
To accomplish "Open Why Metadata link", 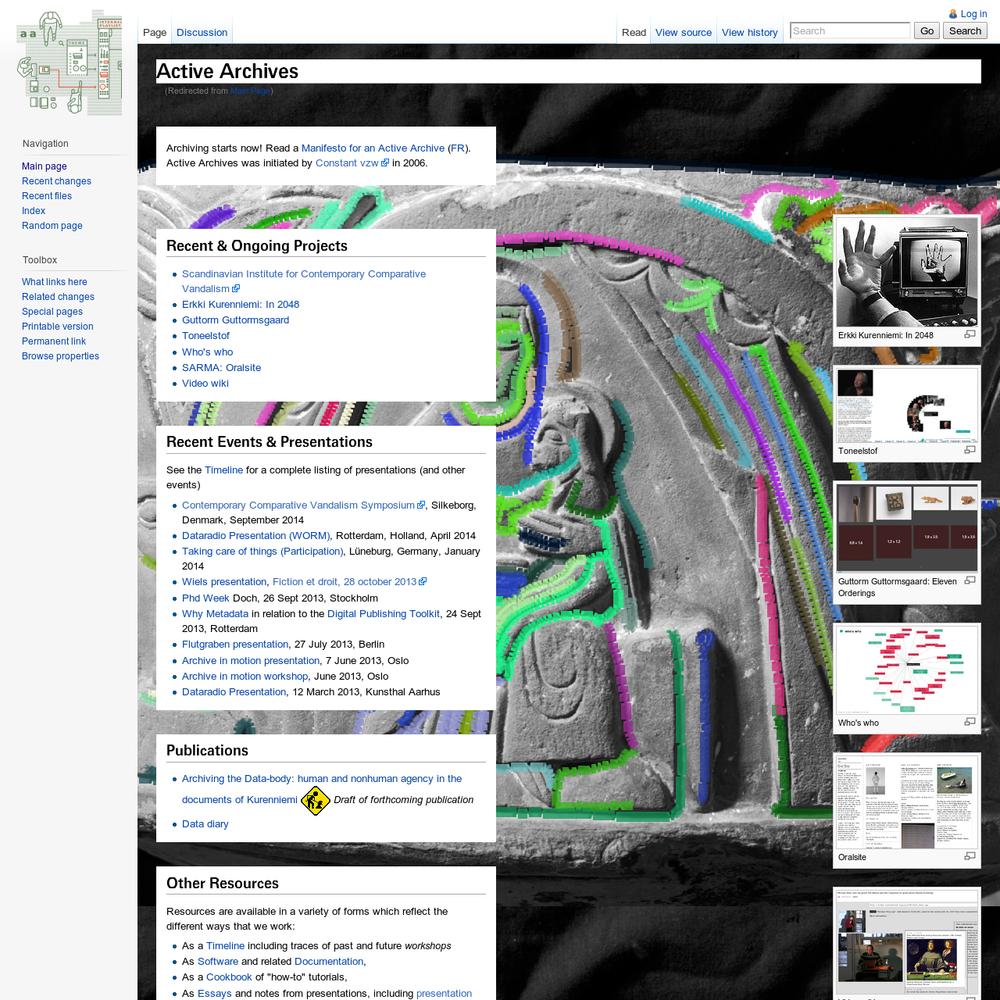I will coord(215,614).
